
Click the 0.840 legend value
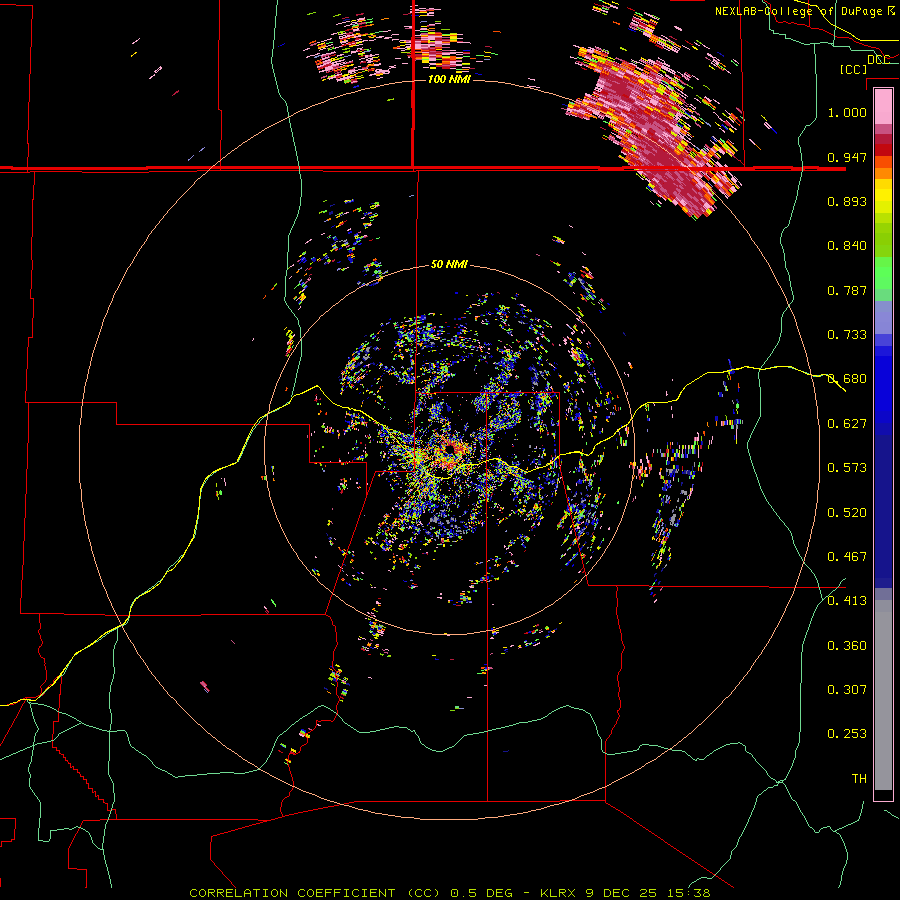click(847, 246)
